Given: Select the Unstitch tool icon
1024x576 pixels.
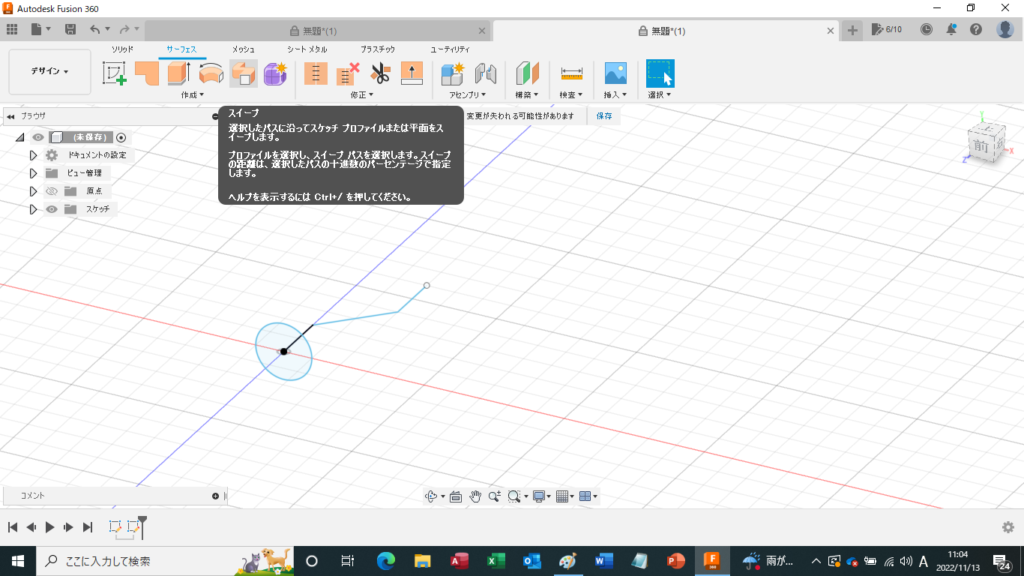Looking at the screenshot, I should point(347,73).
